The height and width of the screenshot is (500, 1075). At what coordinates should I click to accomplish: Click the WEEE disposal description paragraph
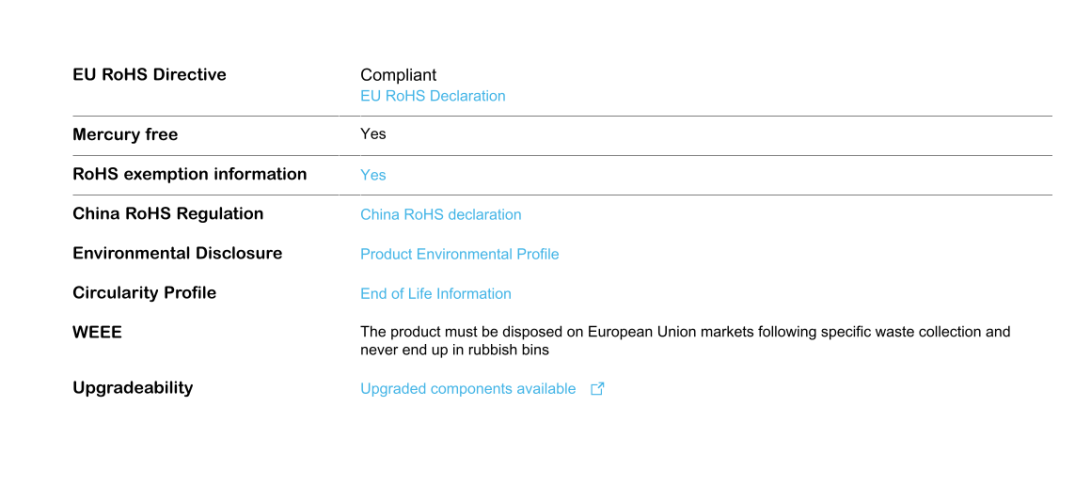click(x=685, y=341)
